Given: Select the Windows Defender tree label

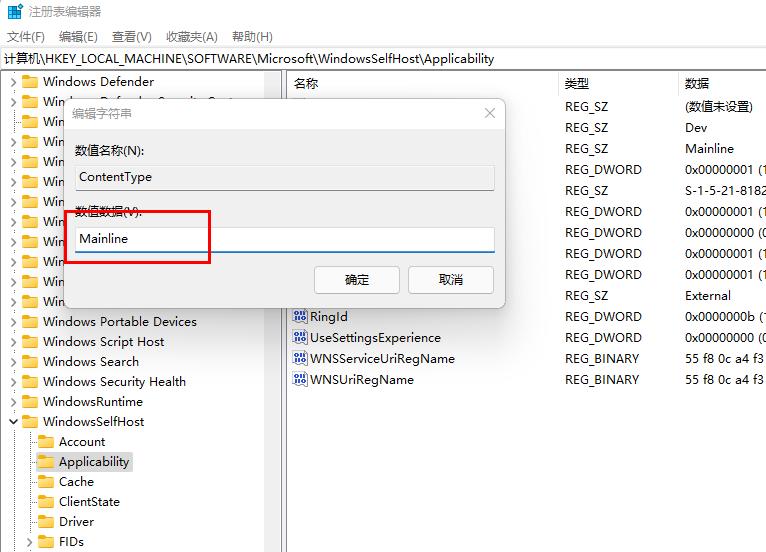Looking at the screenshot, I should [98, 82].
